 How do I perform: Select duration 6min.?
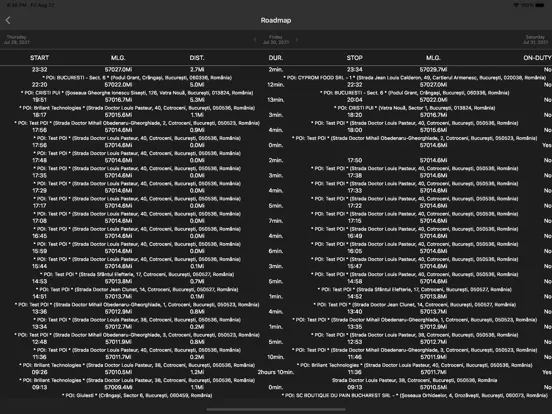point(276,251)
